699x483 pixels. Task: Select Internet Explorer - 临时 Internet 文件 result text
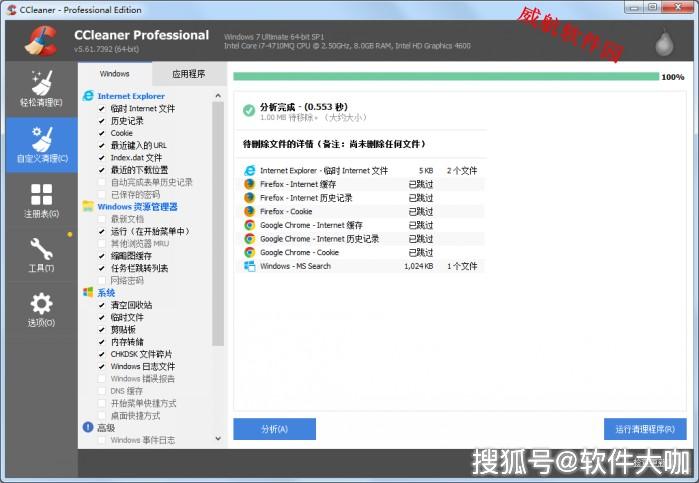(324, 170)
